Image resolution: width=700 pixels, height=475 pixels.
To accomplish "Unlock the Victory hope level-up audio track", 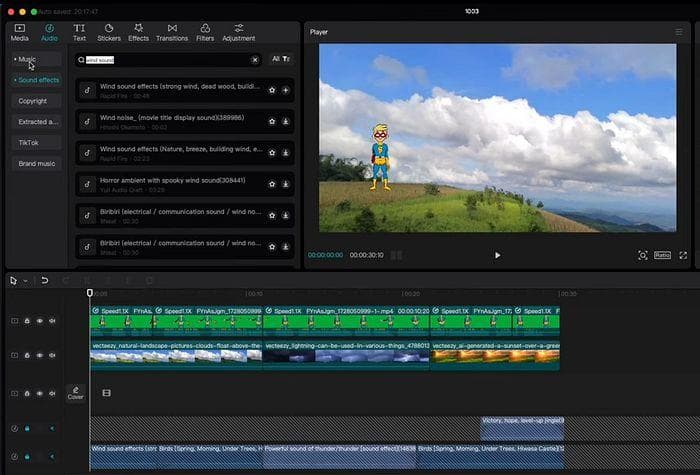I will 27,429.
